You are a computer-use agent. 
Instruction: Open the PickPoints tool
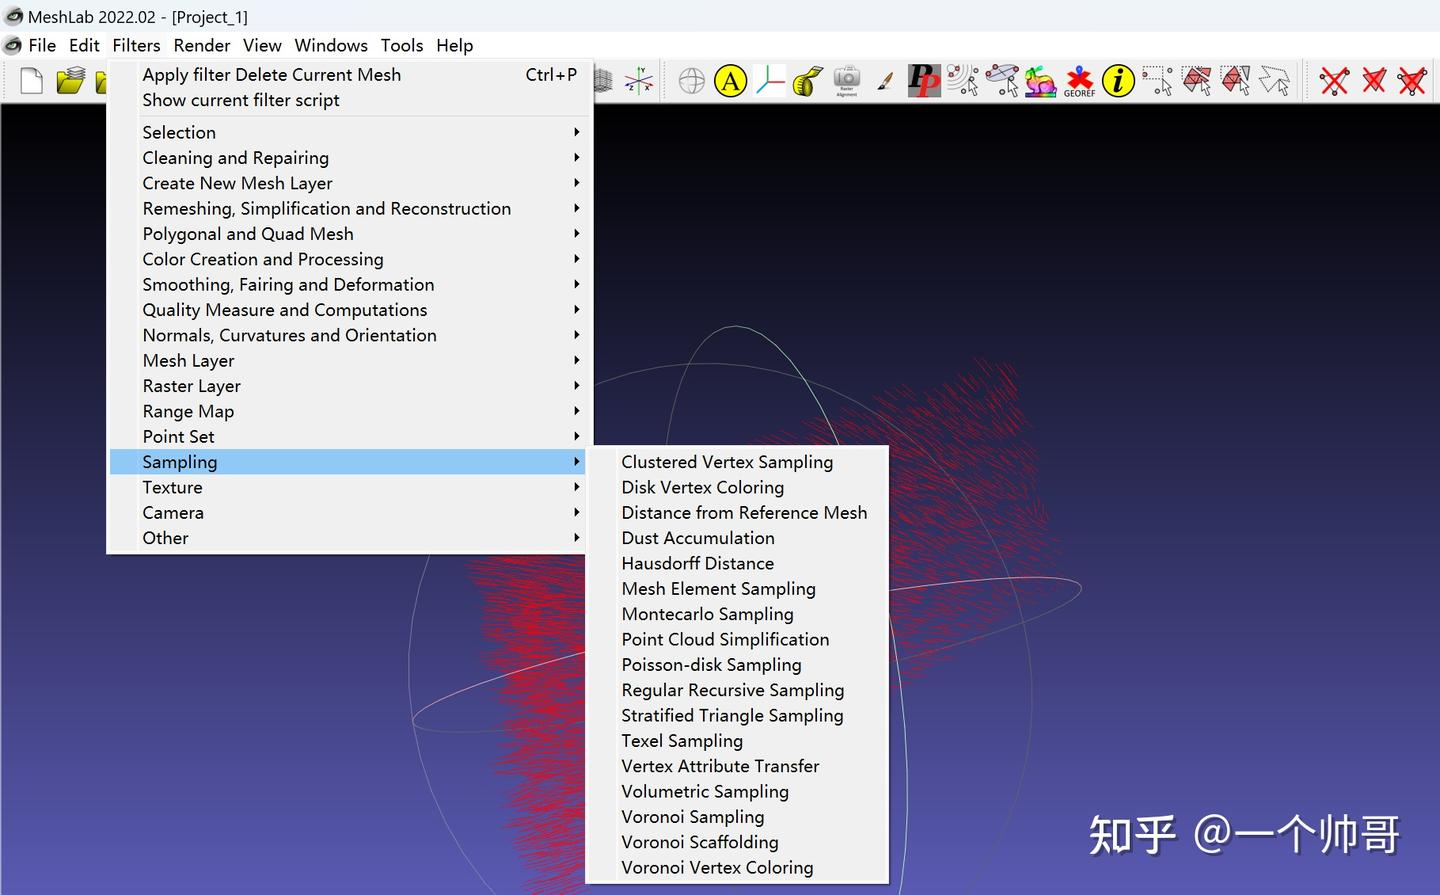[x=923, y=80]
